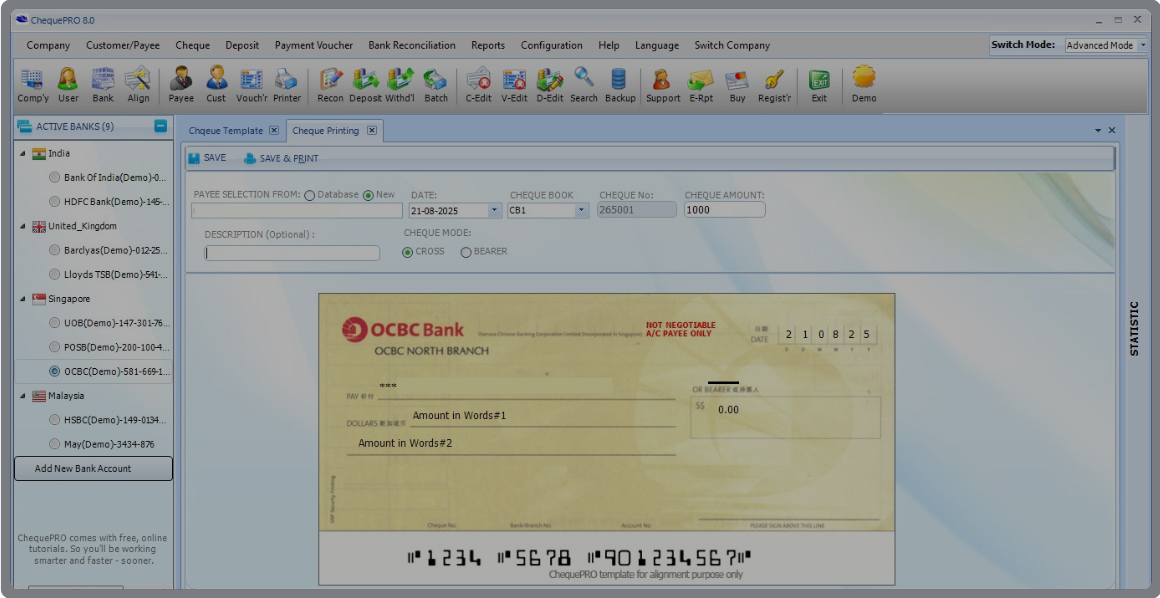Image resolution: width=1160 pixels, height=598 pixels.
Task: Open the D-Edit toolbar icon
Action: click(x=550, y=84)
